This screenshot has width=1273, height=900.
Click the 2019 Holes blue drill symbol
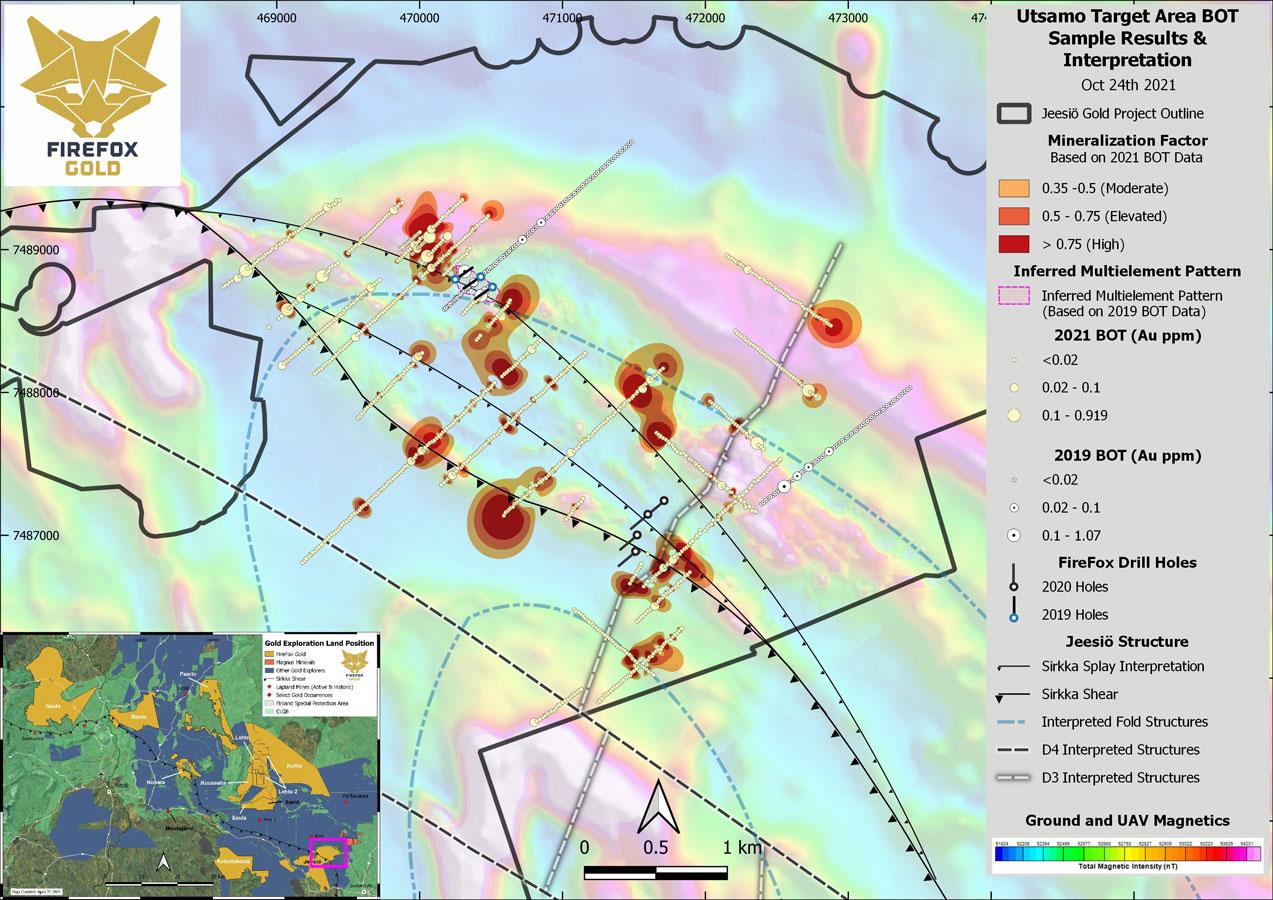[x=1013, y=610]
